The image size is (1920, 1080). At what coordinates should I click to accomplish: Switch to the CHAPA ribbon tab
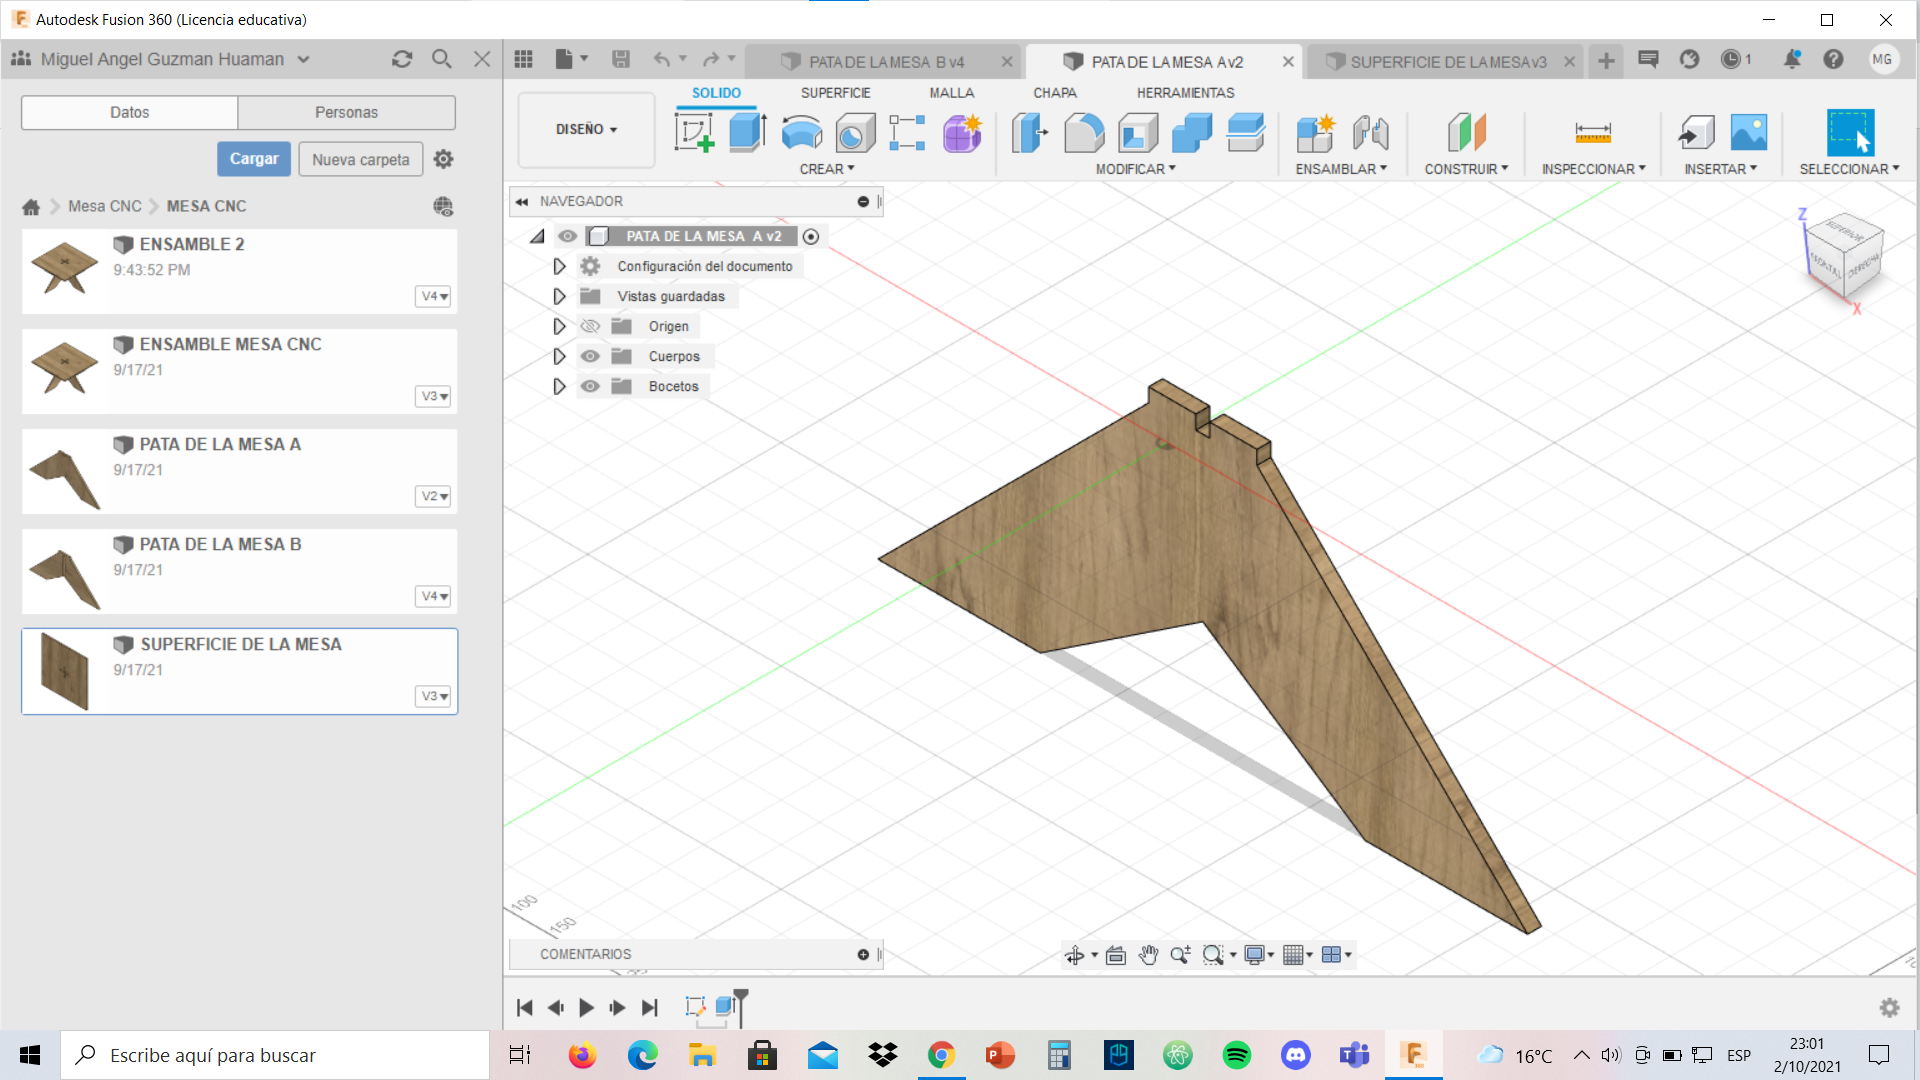(x=1055, y=93)
